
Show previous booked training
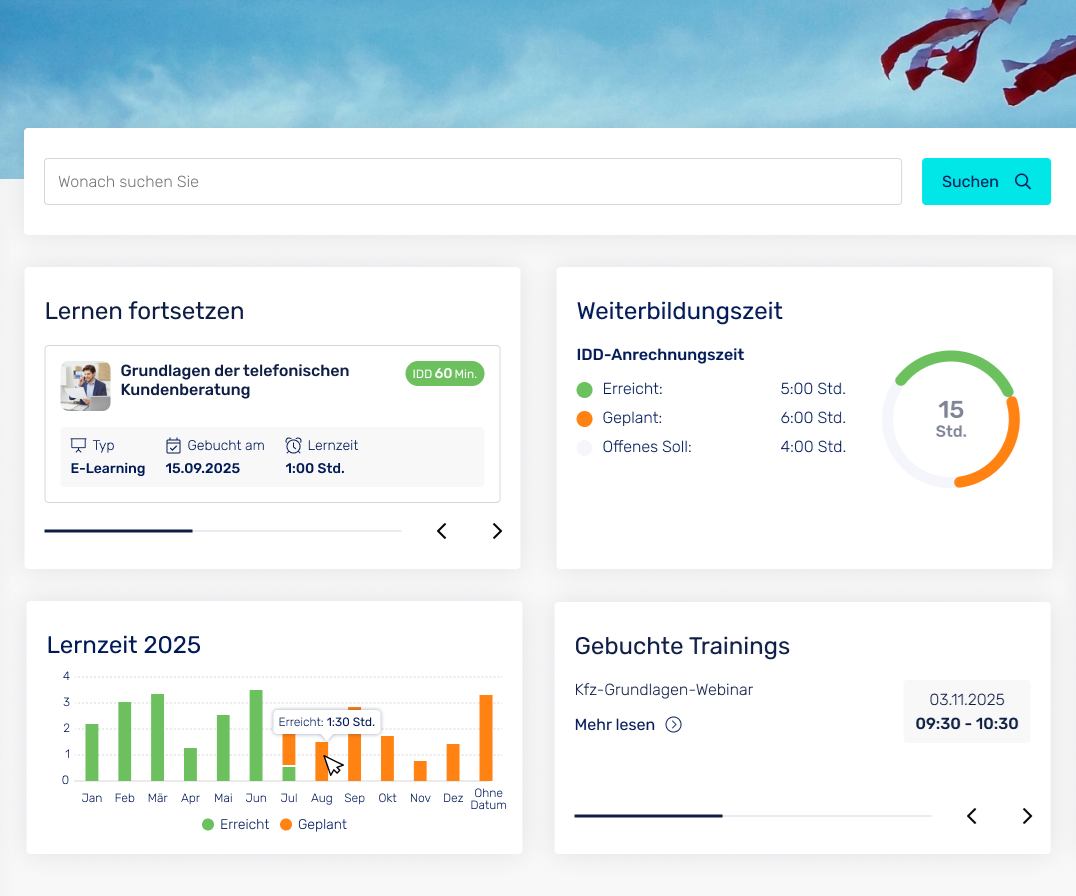[971, 816]
